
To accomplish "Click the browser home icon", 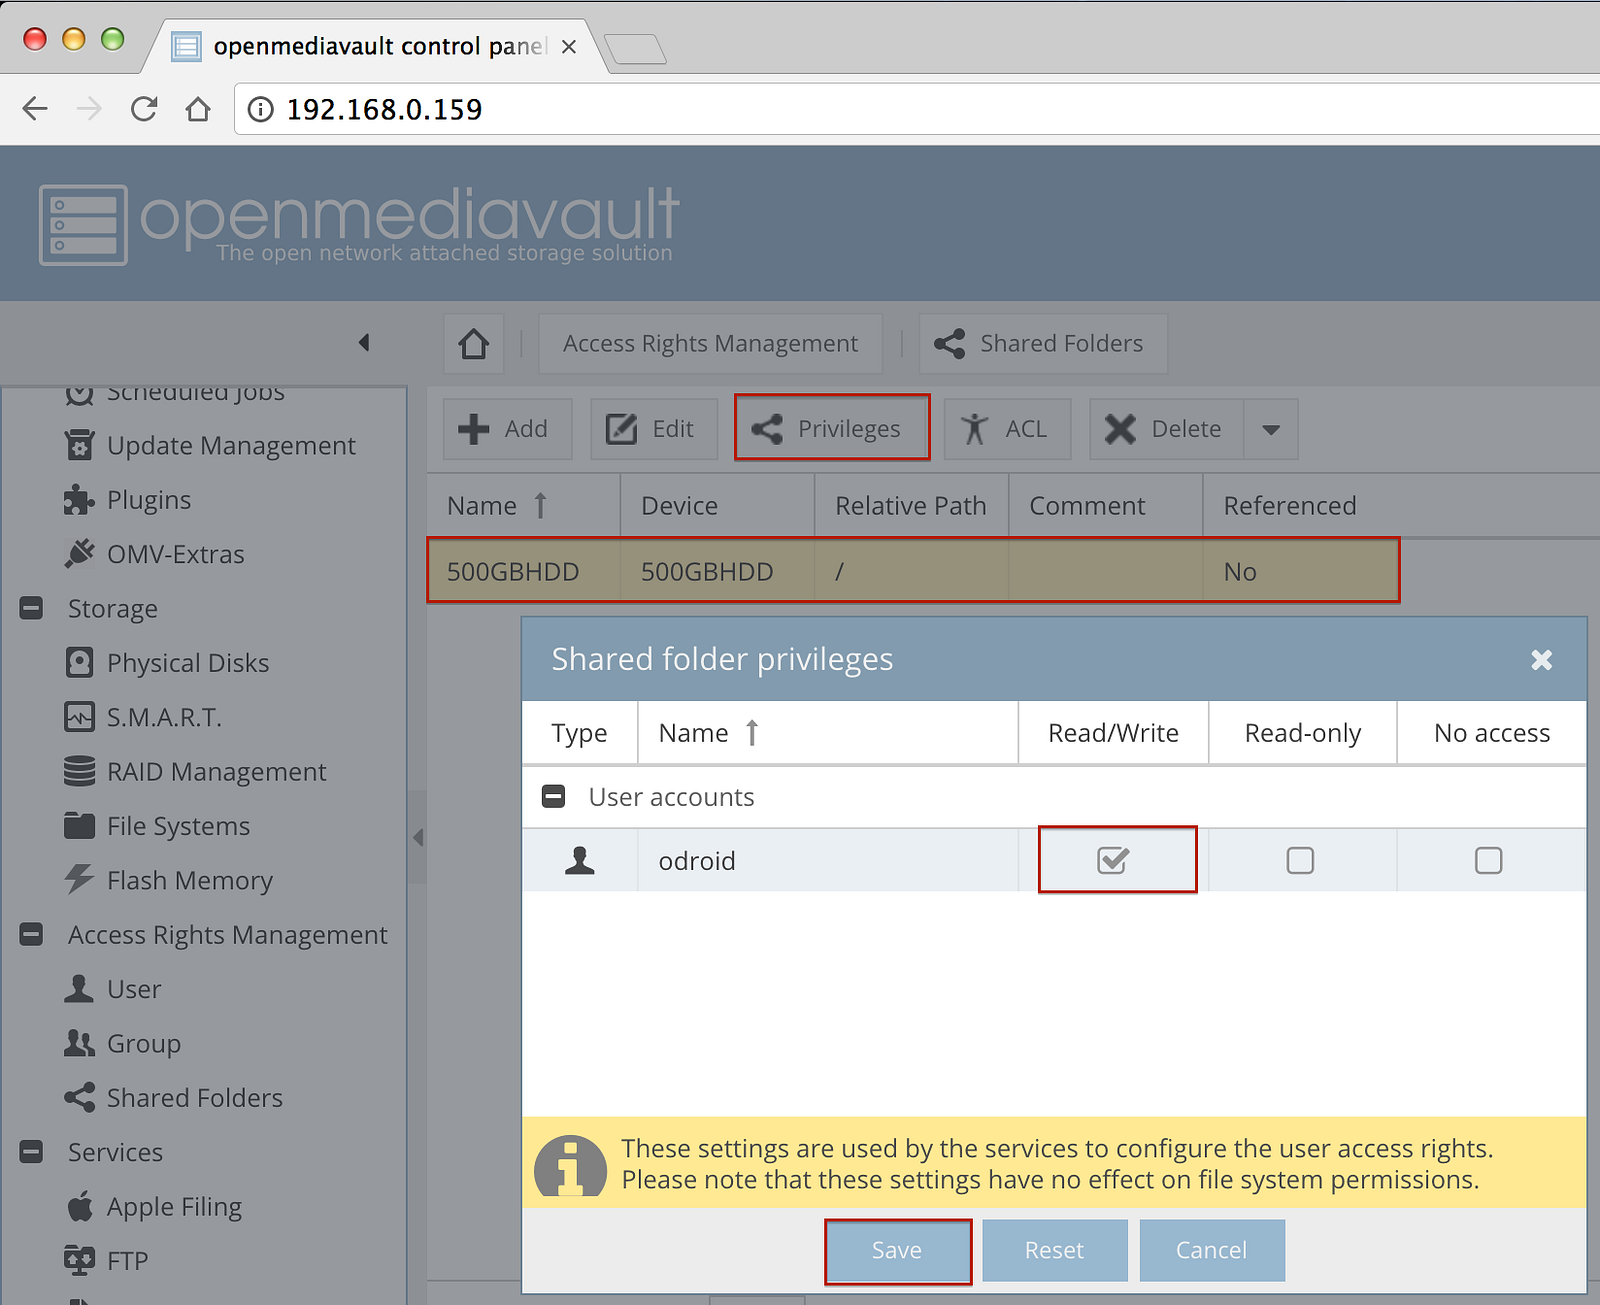I will tap(198, 109).
